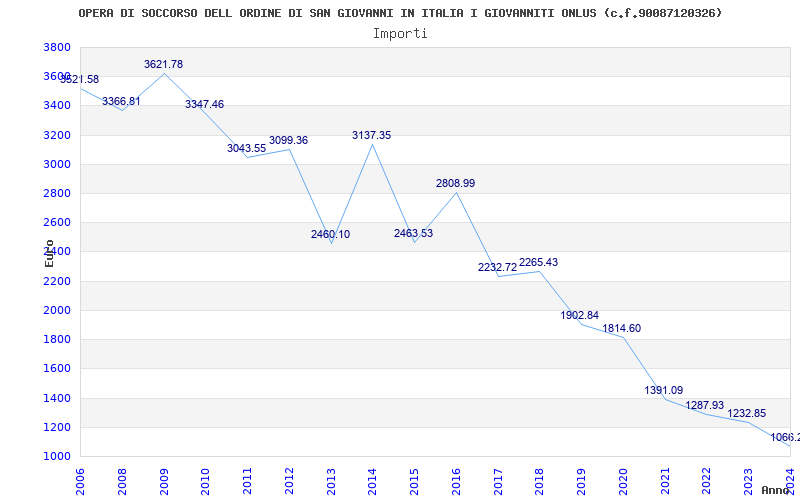
Task: Click the data label 1287.93
Action: 705,405
